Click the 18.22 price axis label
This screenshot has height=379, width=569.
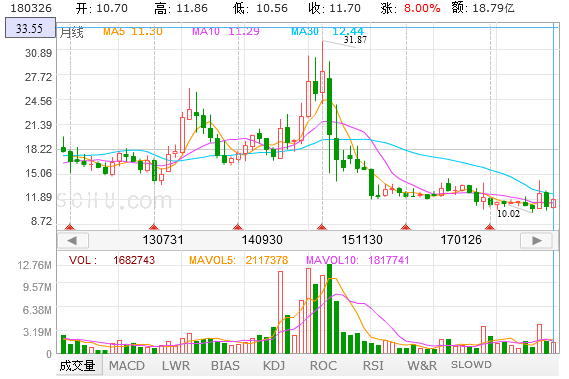click(38, 149)
